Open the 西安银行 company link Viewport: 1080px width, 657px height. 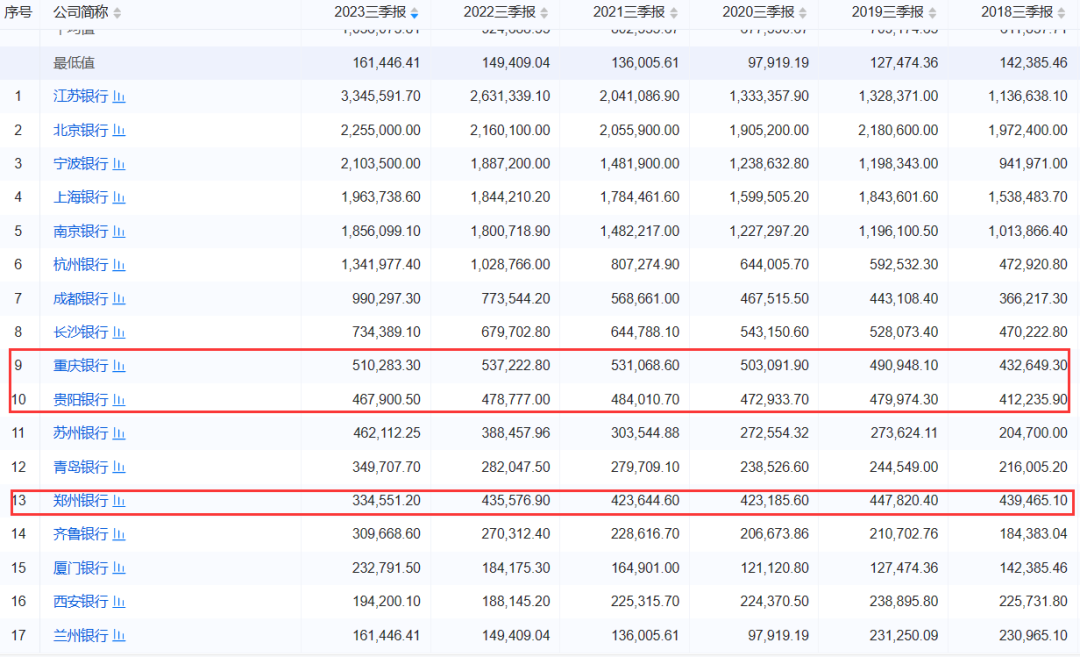(x=80, y=602)
